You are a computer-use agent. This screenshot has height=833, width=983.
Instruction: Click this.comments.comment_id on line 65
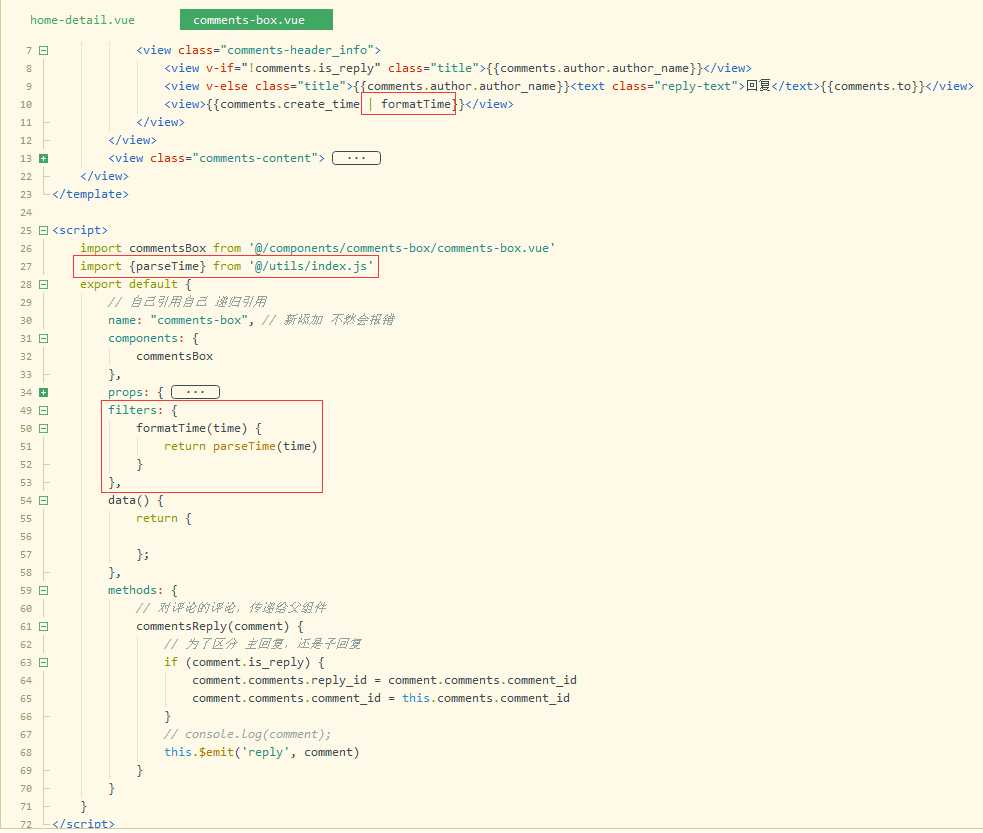click(x=486, y=698)
